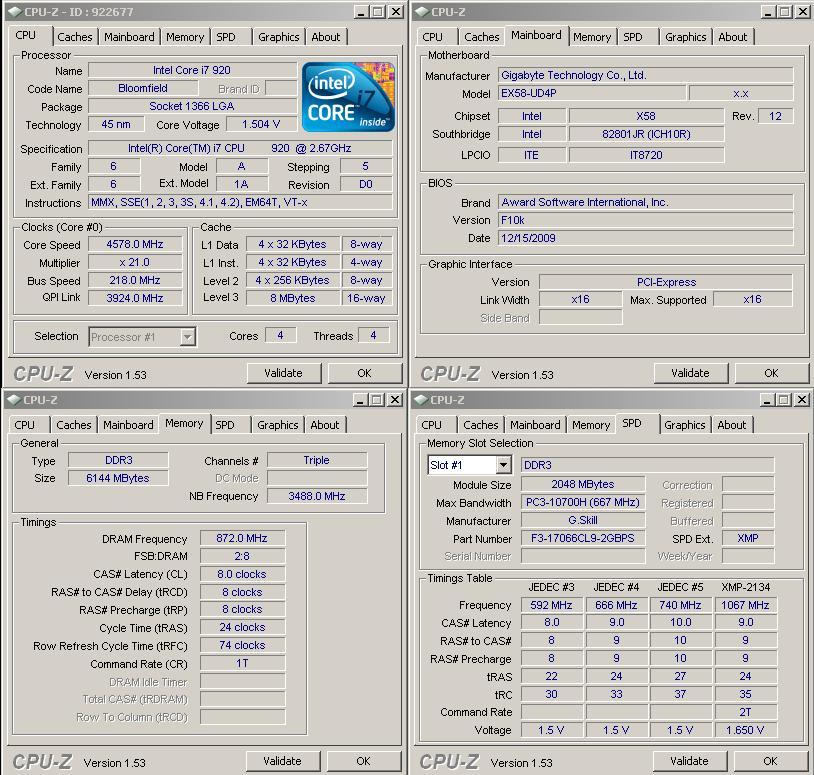
Task: Click the Max Bandwidth value PC3-10700H (667 MHz)
Action: click(583, 502)
